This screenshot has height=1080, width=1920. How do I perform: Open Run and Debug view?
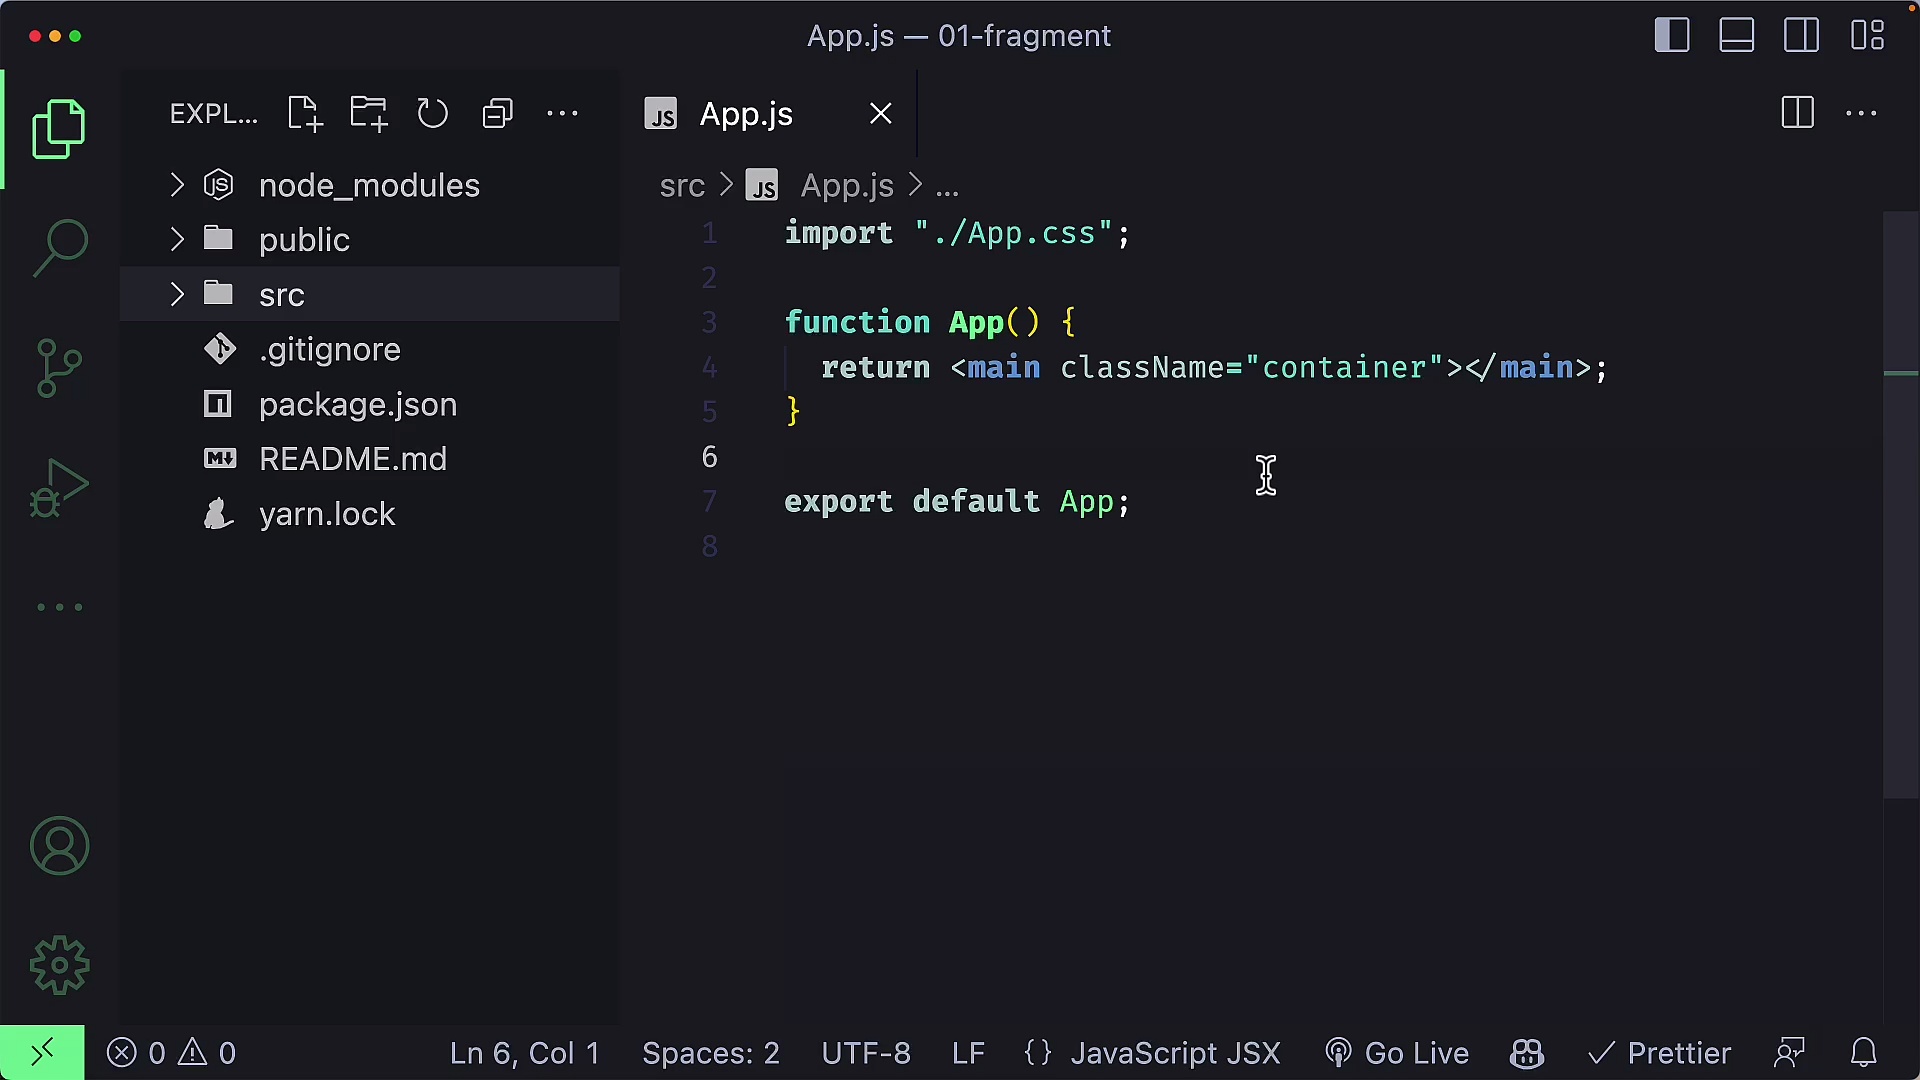coord(60,488)
